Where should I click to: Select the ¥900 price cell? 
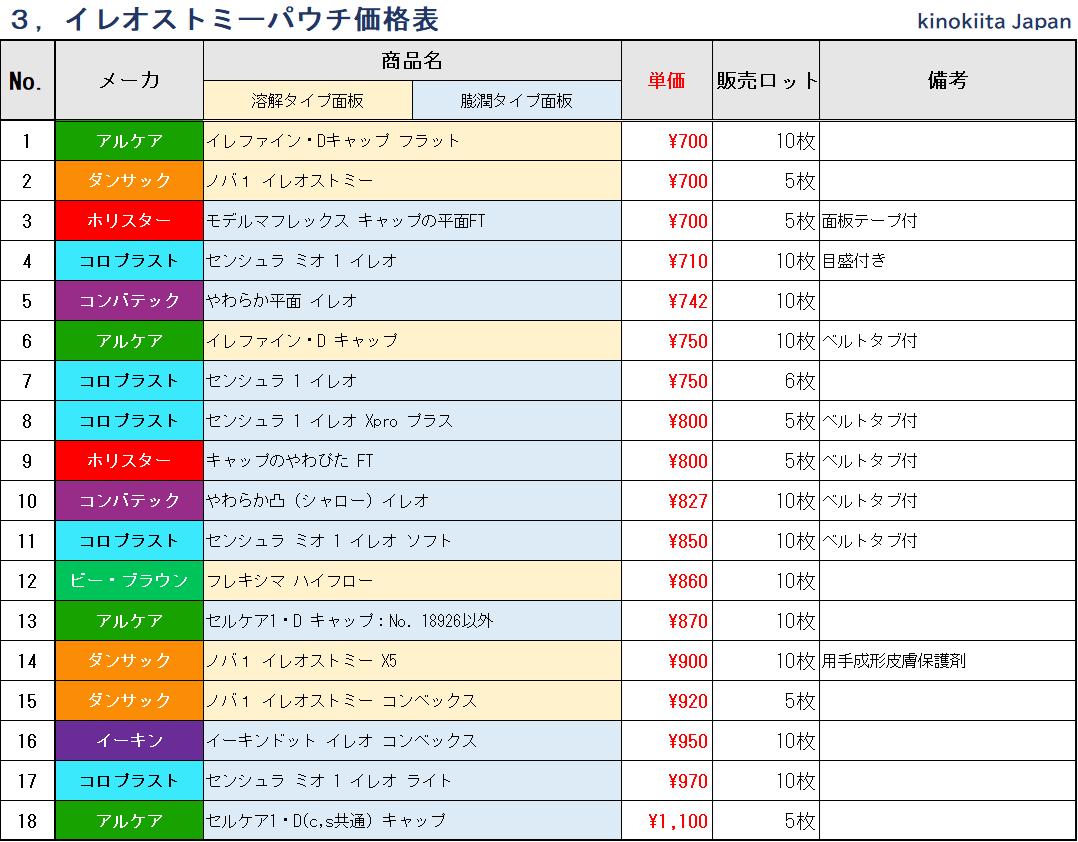[x=667, y=660]
